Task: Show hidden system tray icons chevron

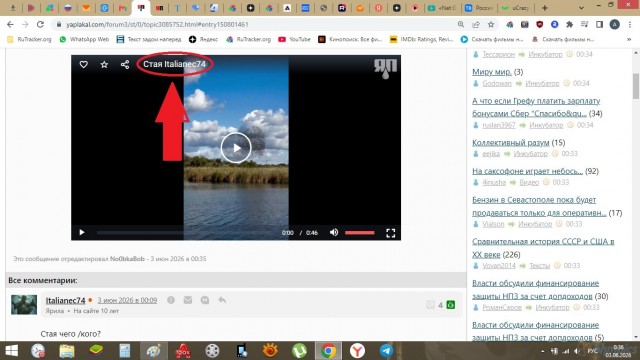Action: click(x=542, y=351)
